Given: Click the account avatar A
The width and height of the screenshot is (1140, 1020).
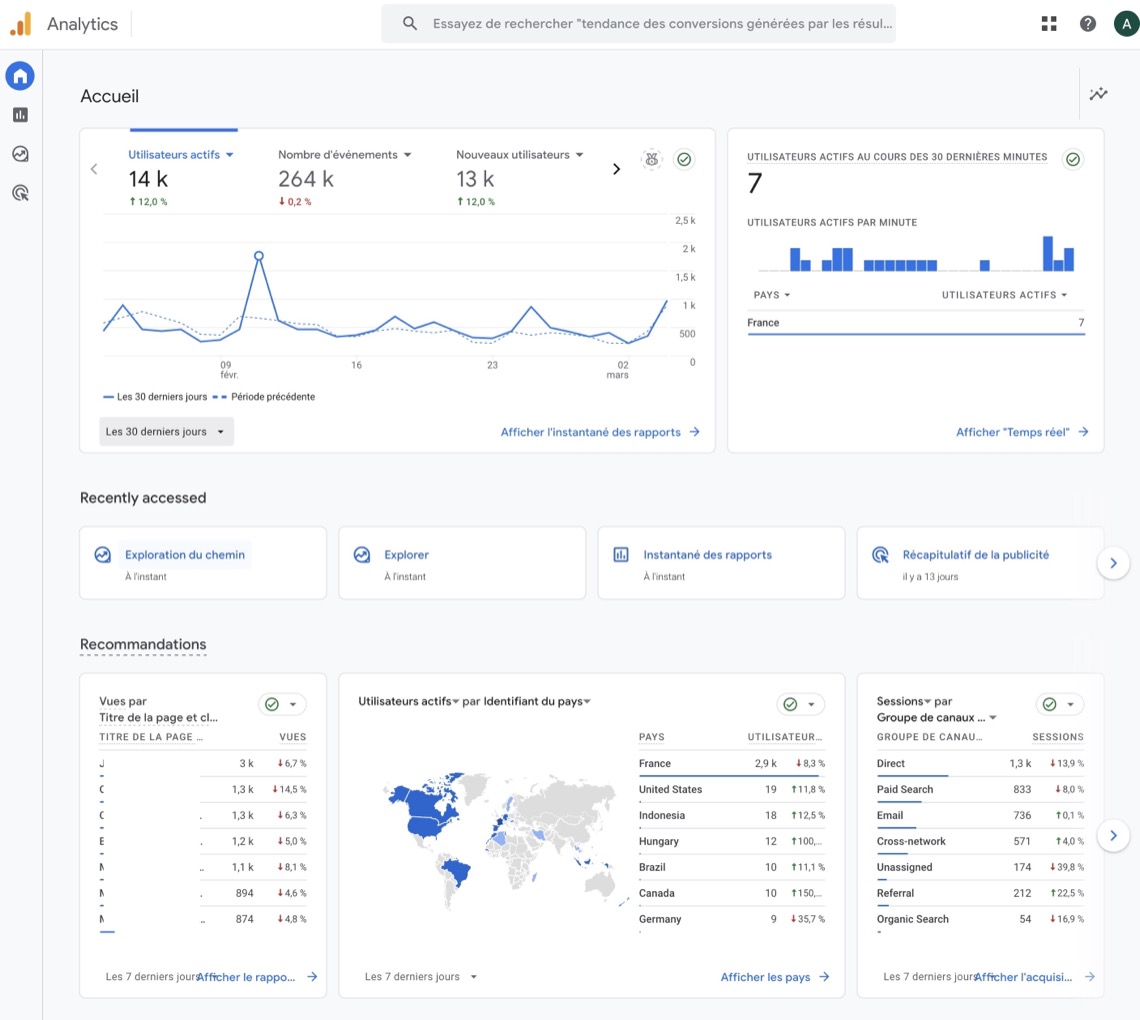Looking at the screenshot, I should (x=1126, y=23).
